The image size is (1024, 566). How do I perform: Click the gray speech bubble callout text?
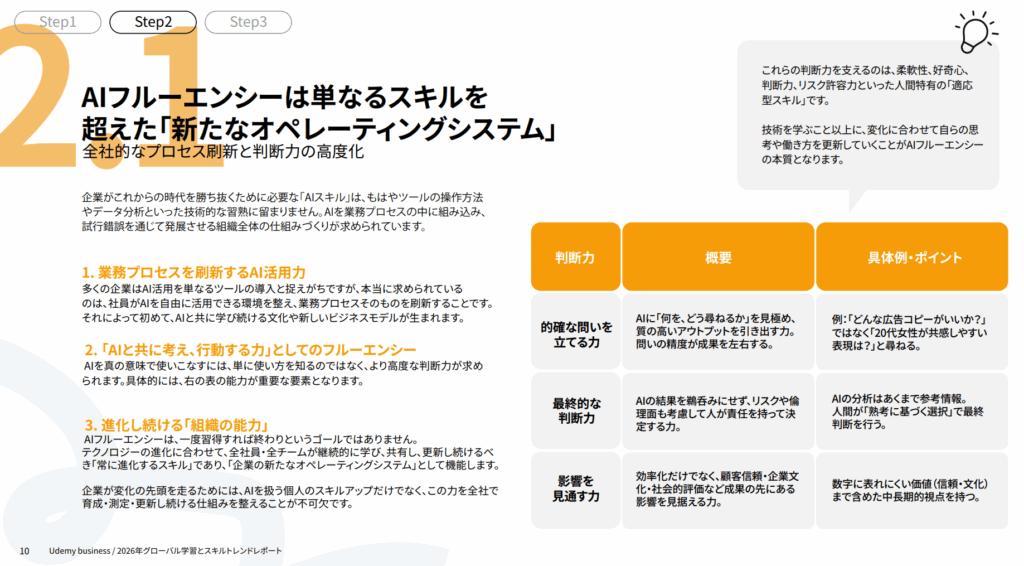(866, 114)
